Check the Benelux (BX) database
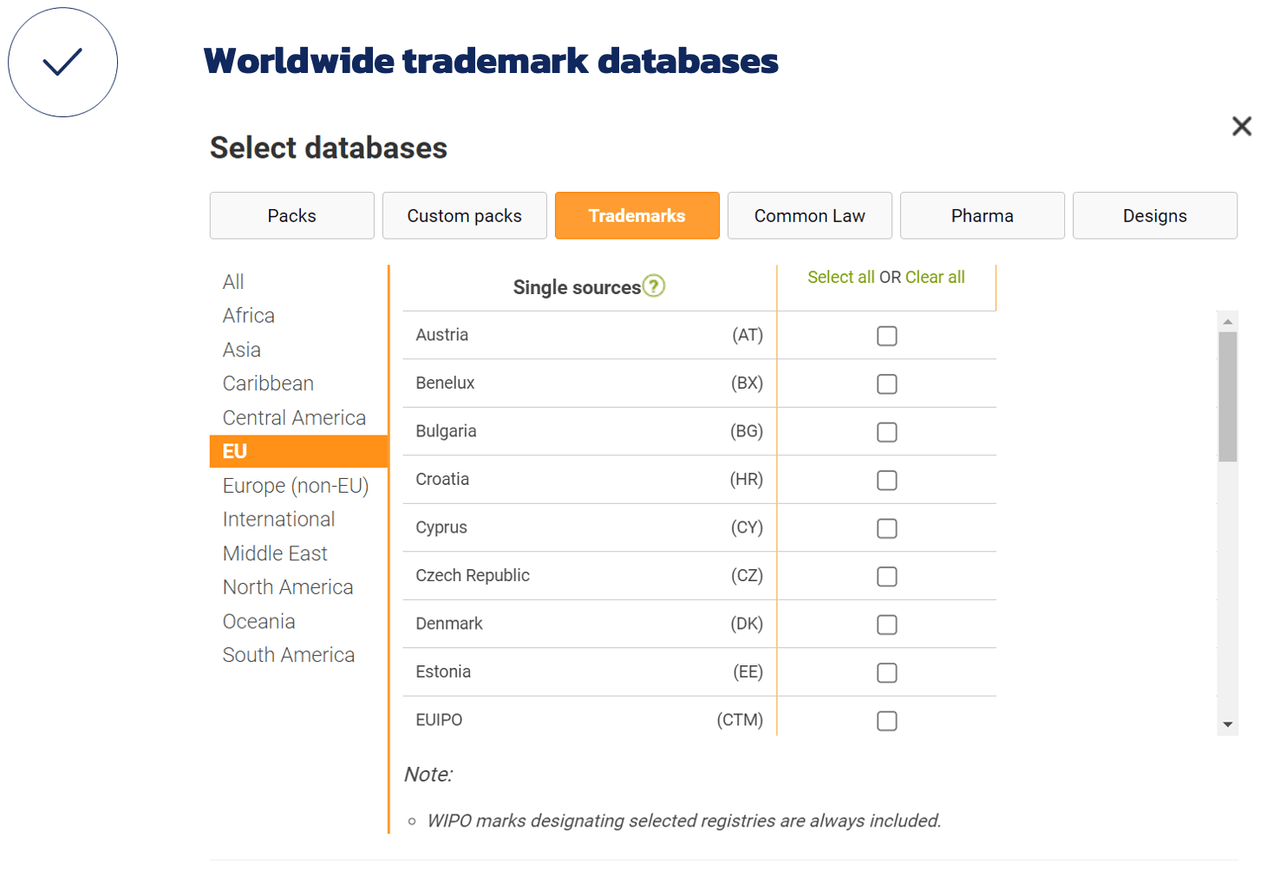1280x871 pixels. point(886,384)
